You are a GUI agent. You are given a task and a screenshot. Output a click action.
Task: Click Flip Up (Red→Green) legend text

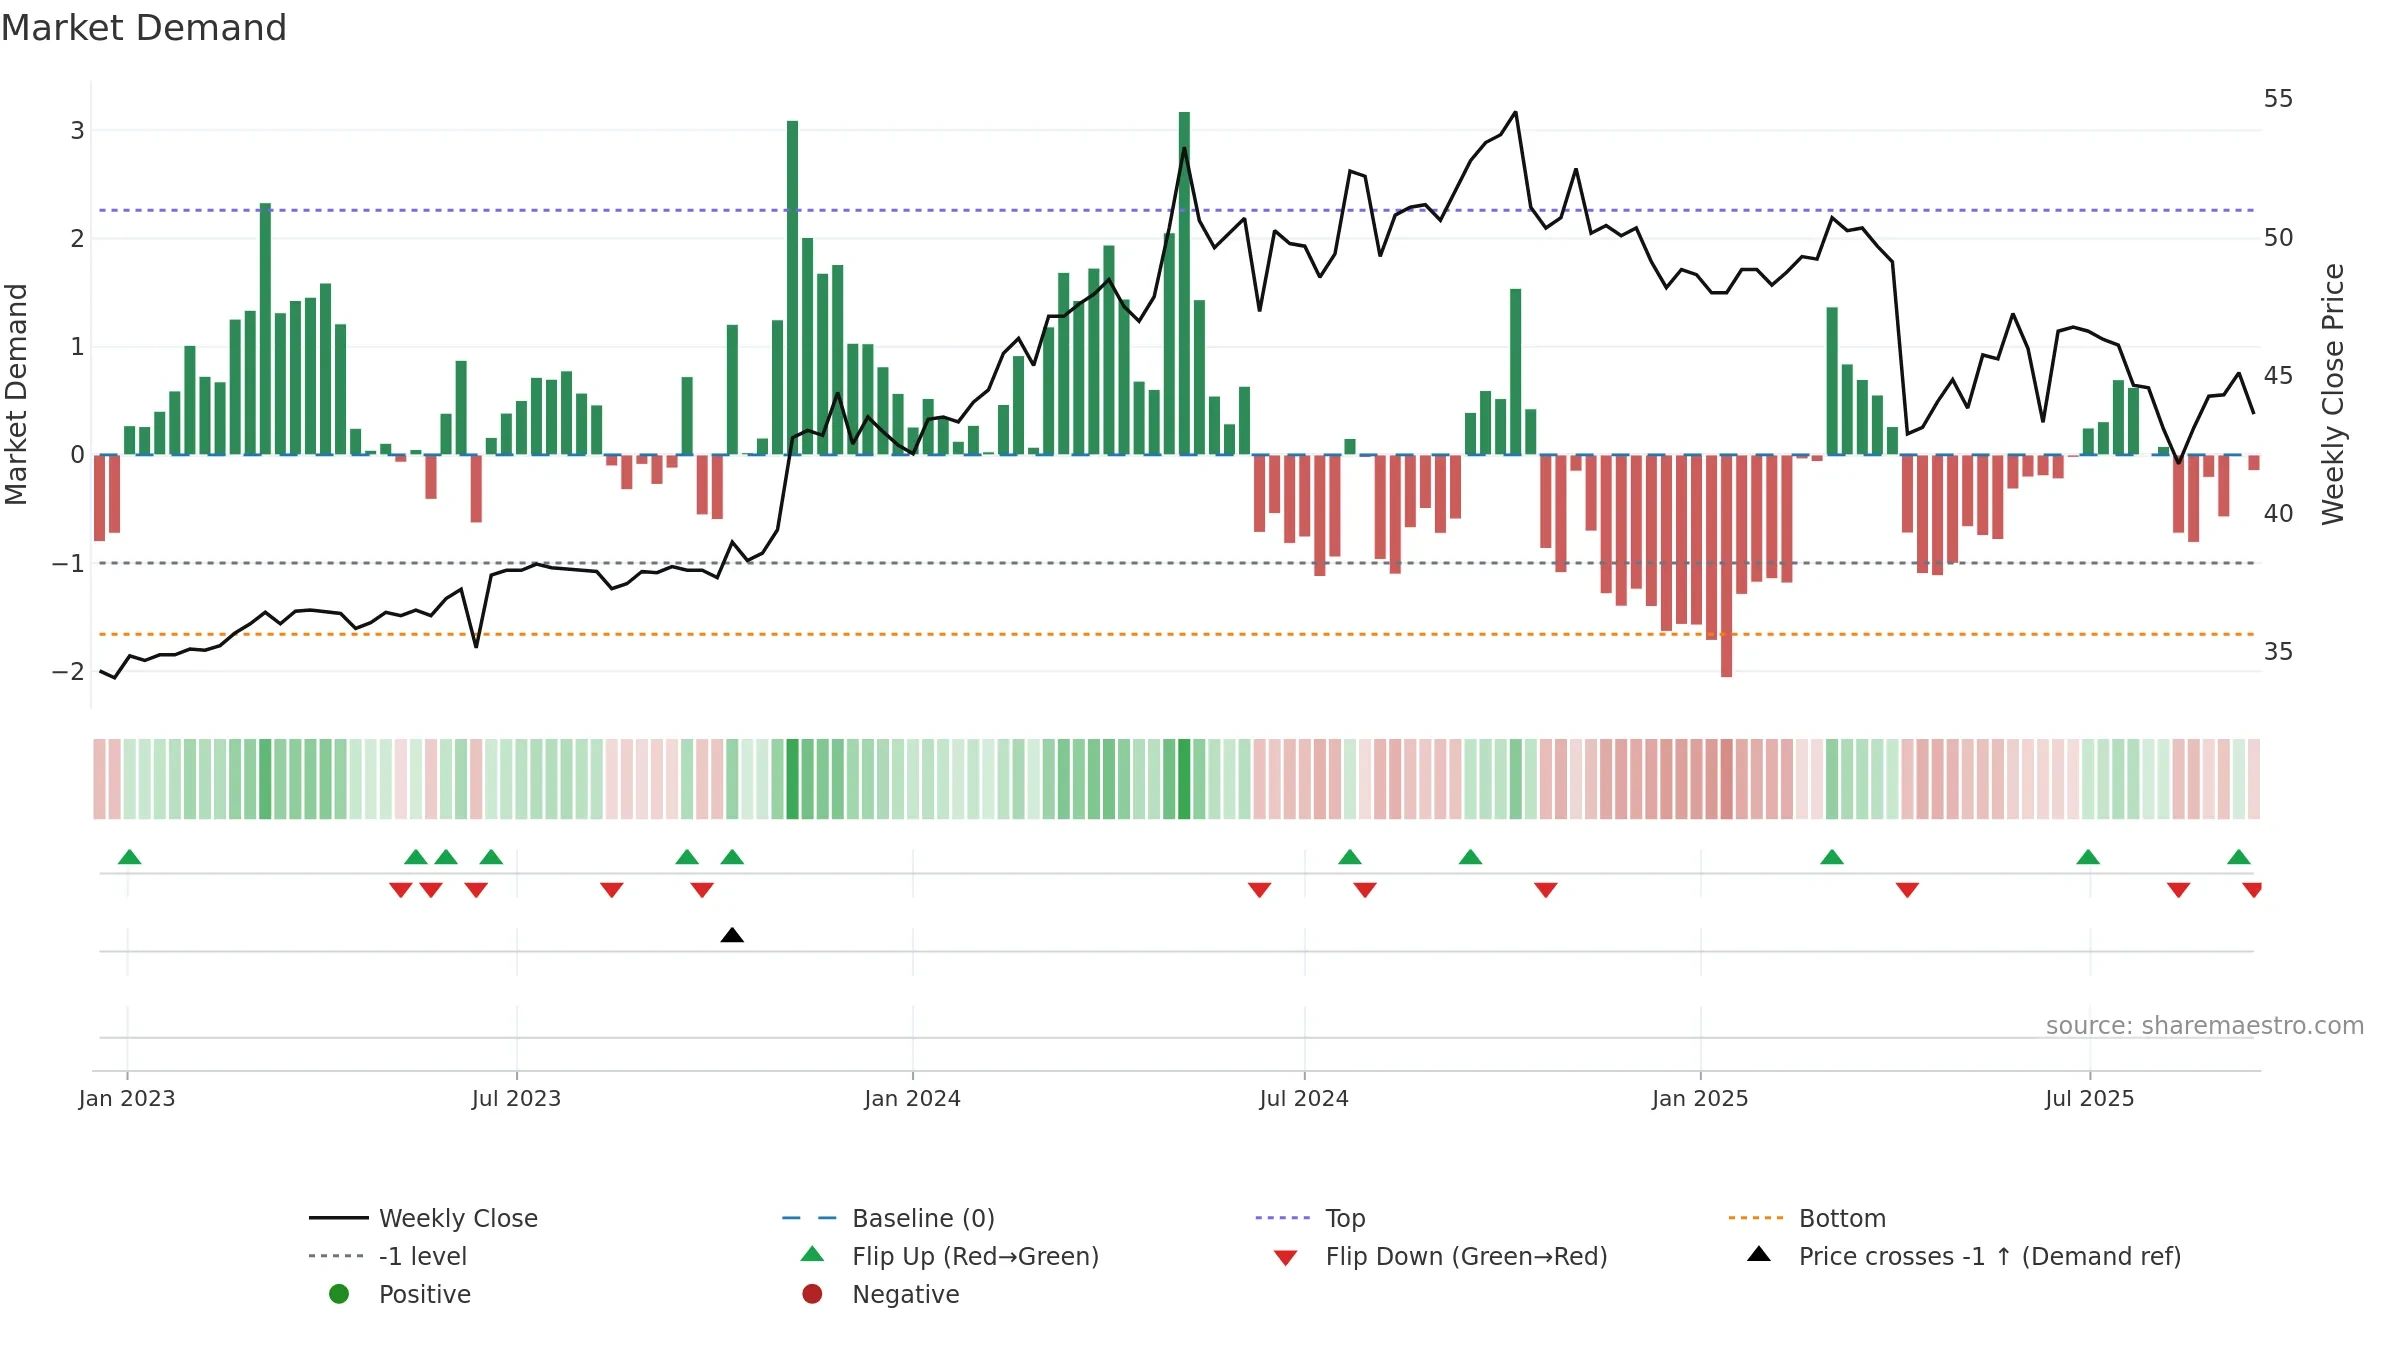tap(975, 1256)
